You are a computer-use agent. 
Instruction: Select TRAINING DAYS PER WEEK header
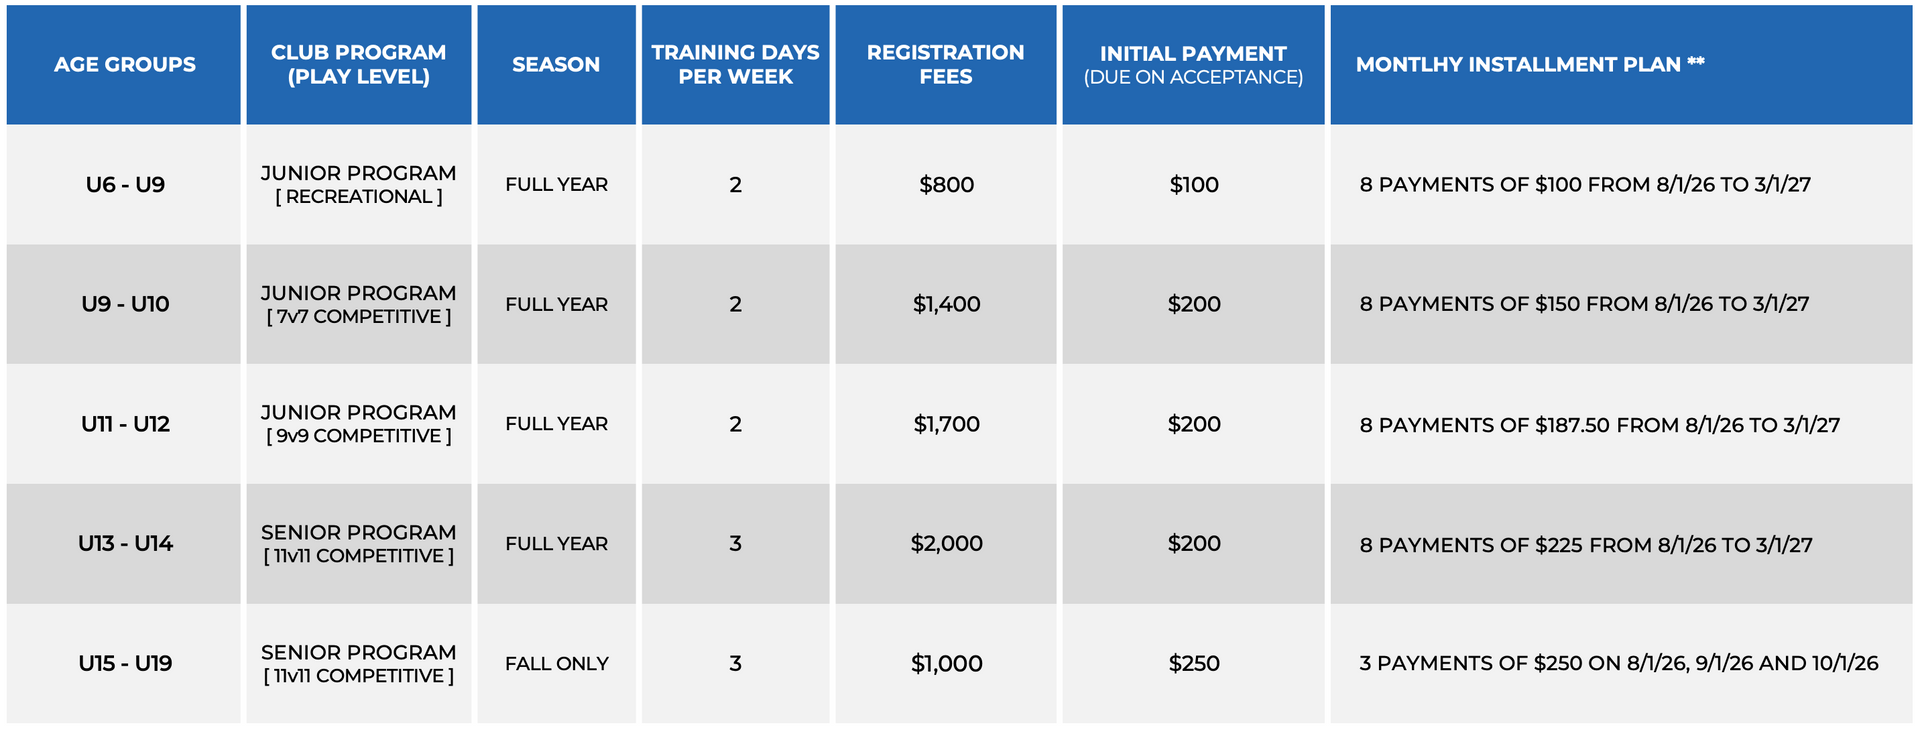tap(735, 65)
